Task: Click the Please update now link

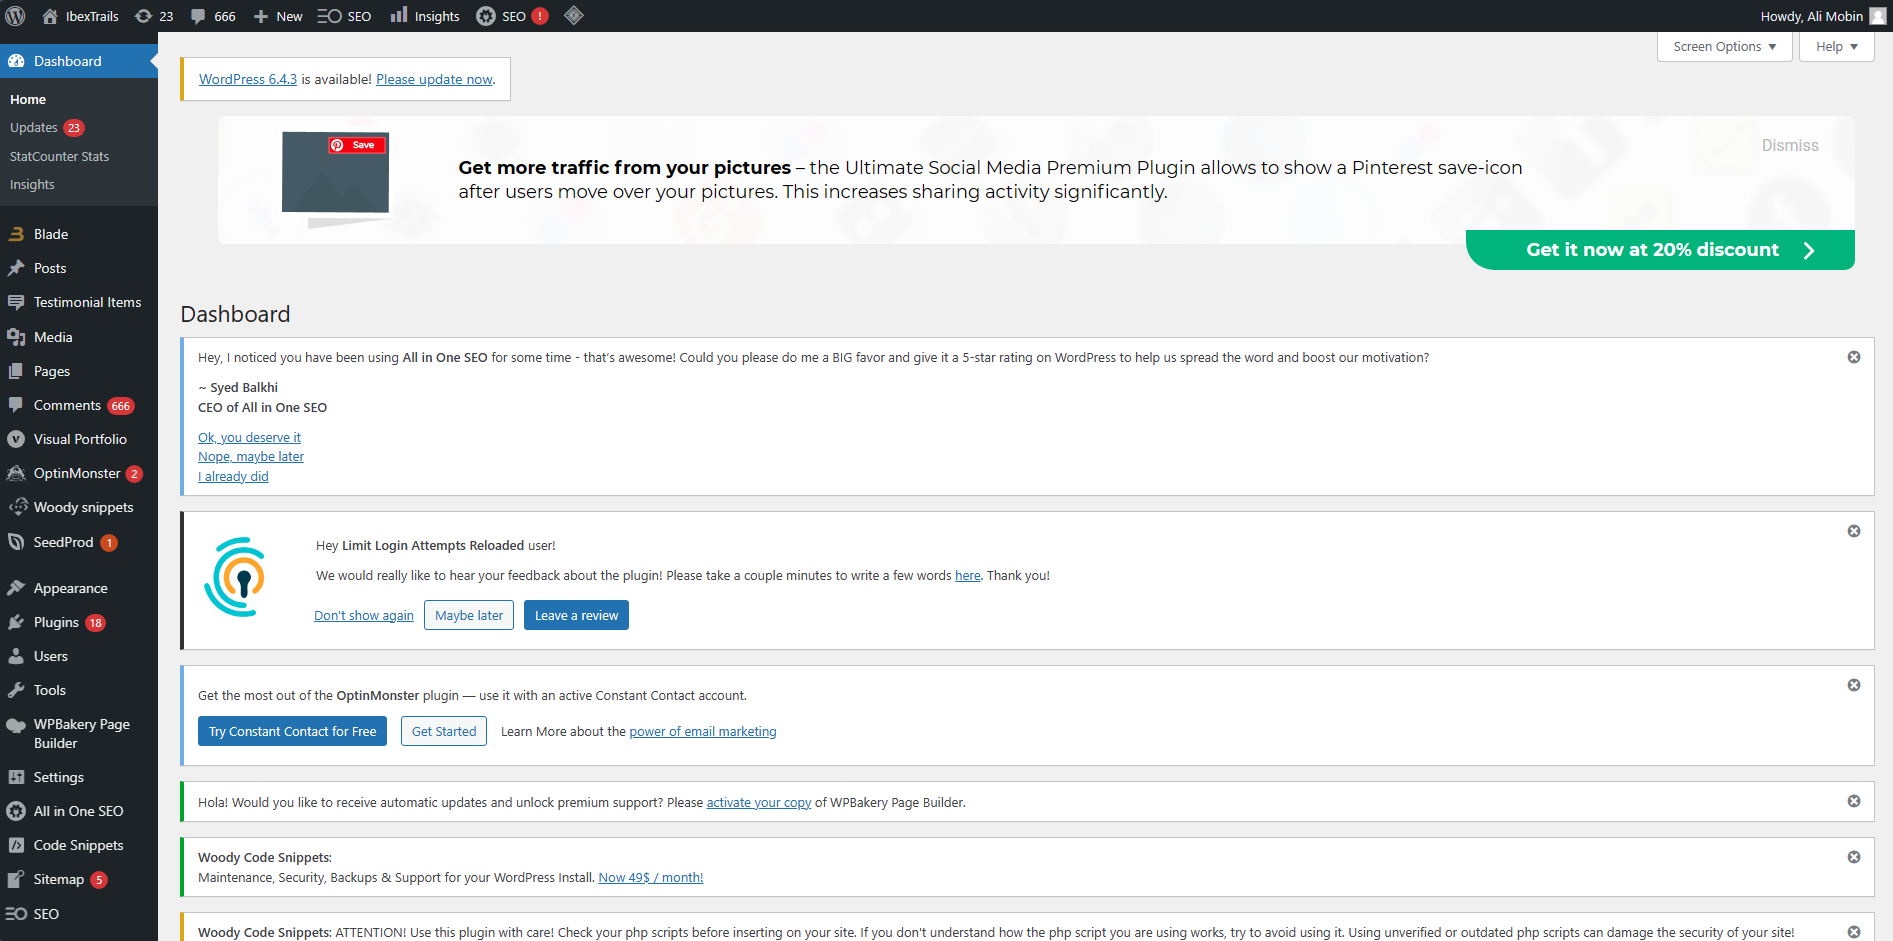Action: point(434,80)
